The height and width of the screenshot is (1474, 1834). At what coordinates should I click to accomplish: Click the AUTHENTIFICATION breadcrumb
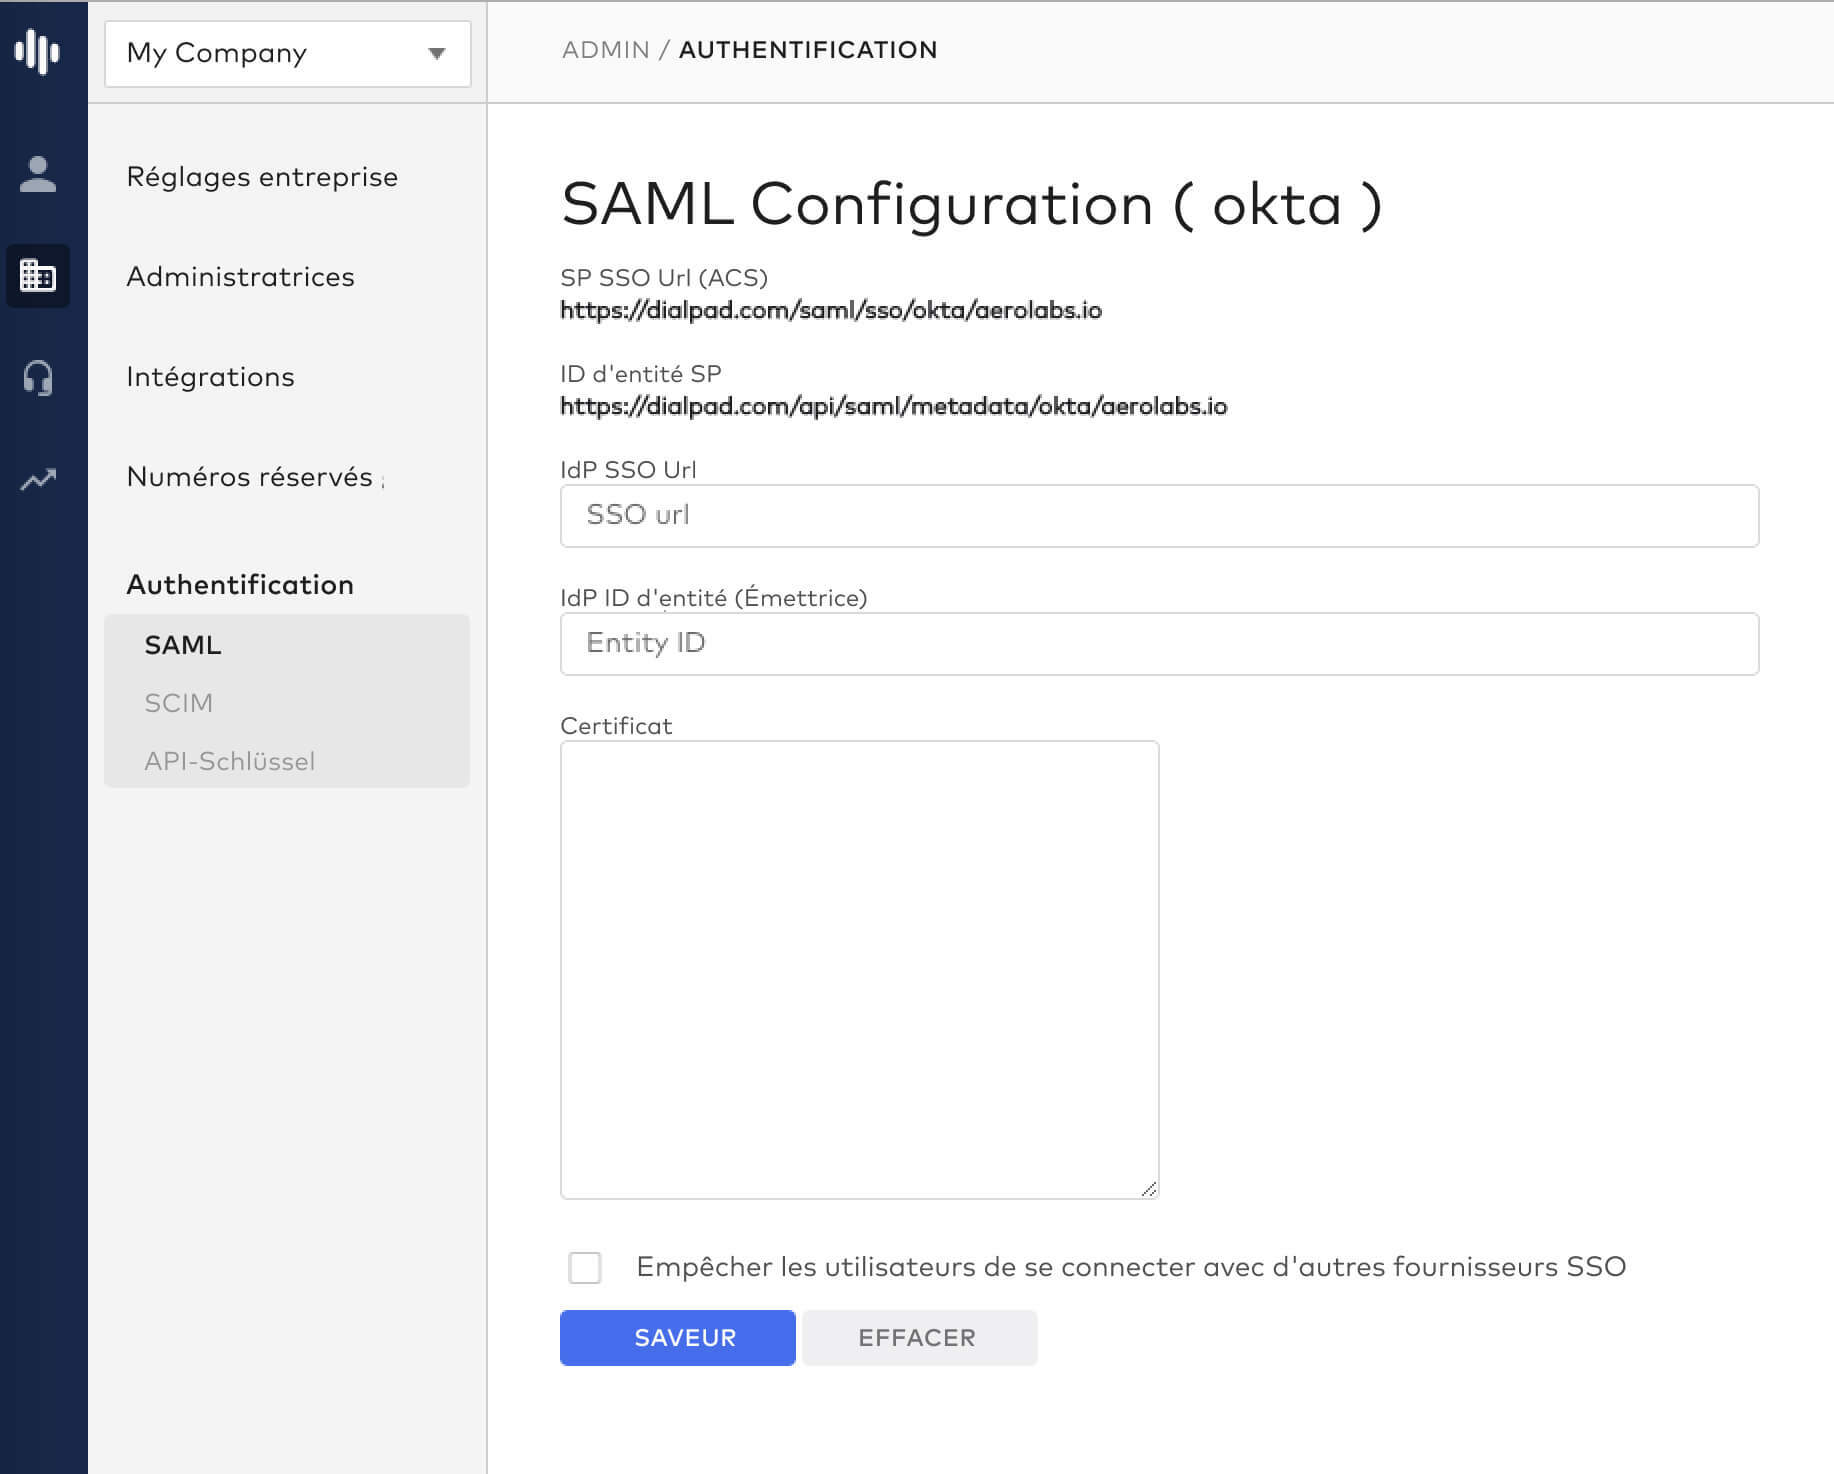tap(808, 50)
